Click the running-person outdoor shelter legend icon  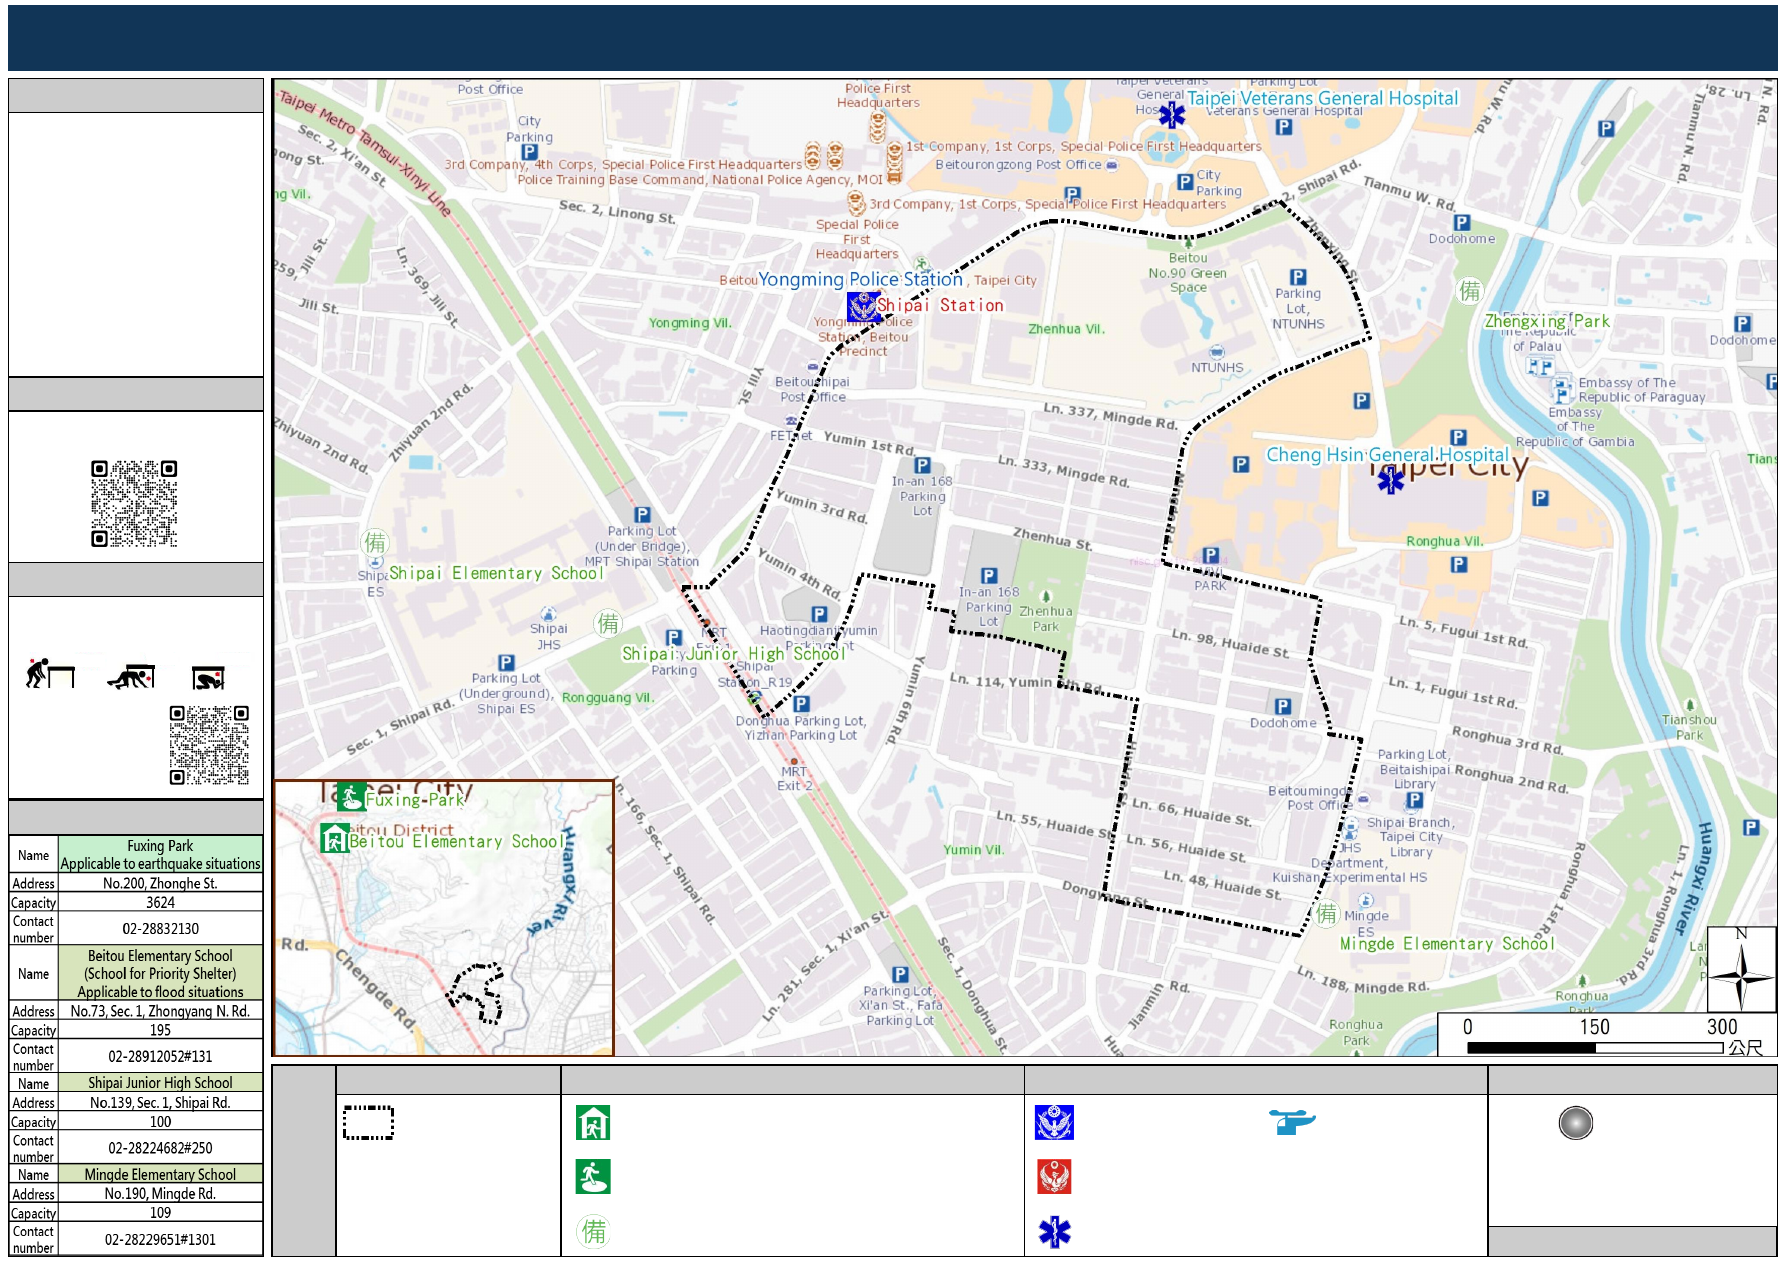[x=593, y=1177]
